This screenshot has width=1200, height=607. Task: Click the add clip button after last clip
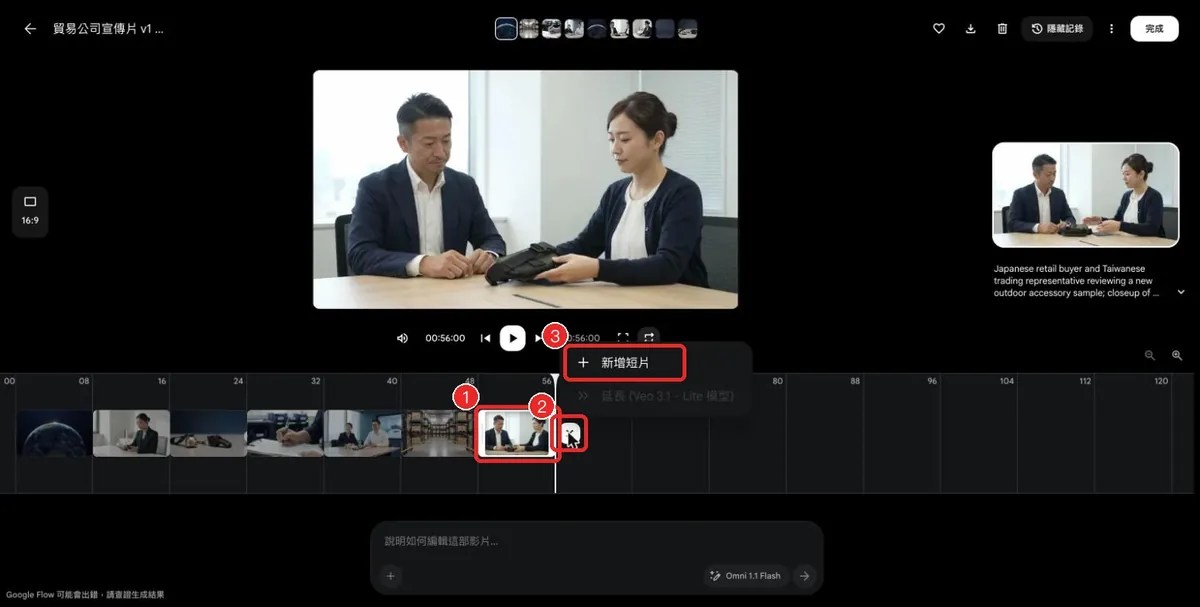[571, 433]
